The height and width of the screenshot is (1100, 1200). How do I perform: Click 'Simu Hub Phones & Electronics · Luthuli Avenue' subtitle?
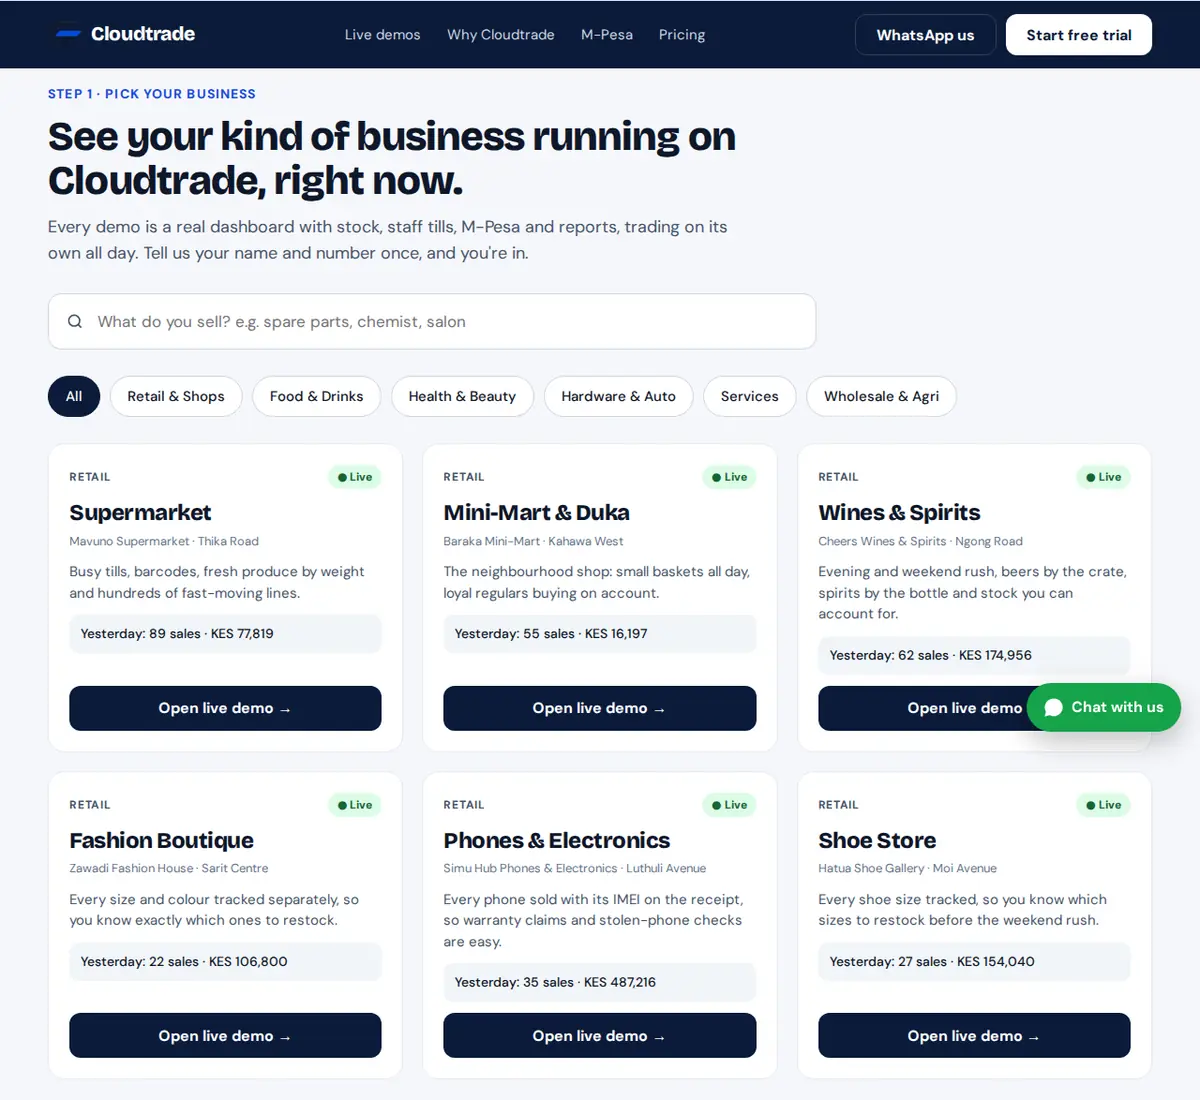(574, 868)
